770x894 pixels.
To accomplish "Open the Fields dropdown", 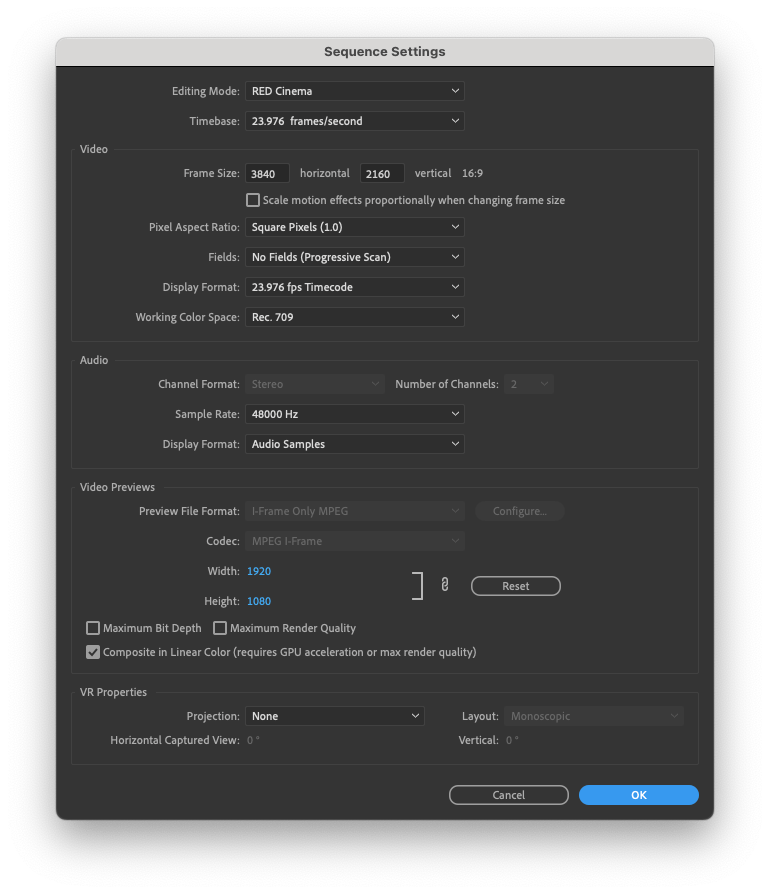I will (355, 257).
